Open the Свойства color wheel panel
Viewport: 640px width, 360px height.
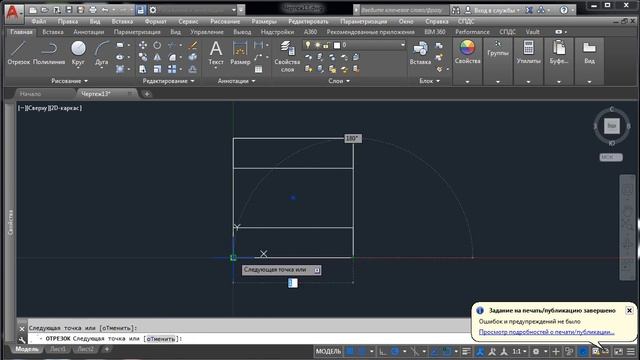pos(467,52)
